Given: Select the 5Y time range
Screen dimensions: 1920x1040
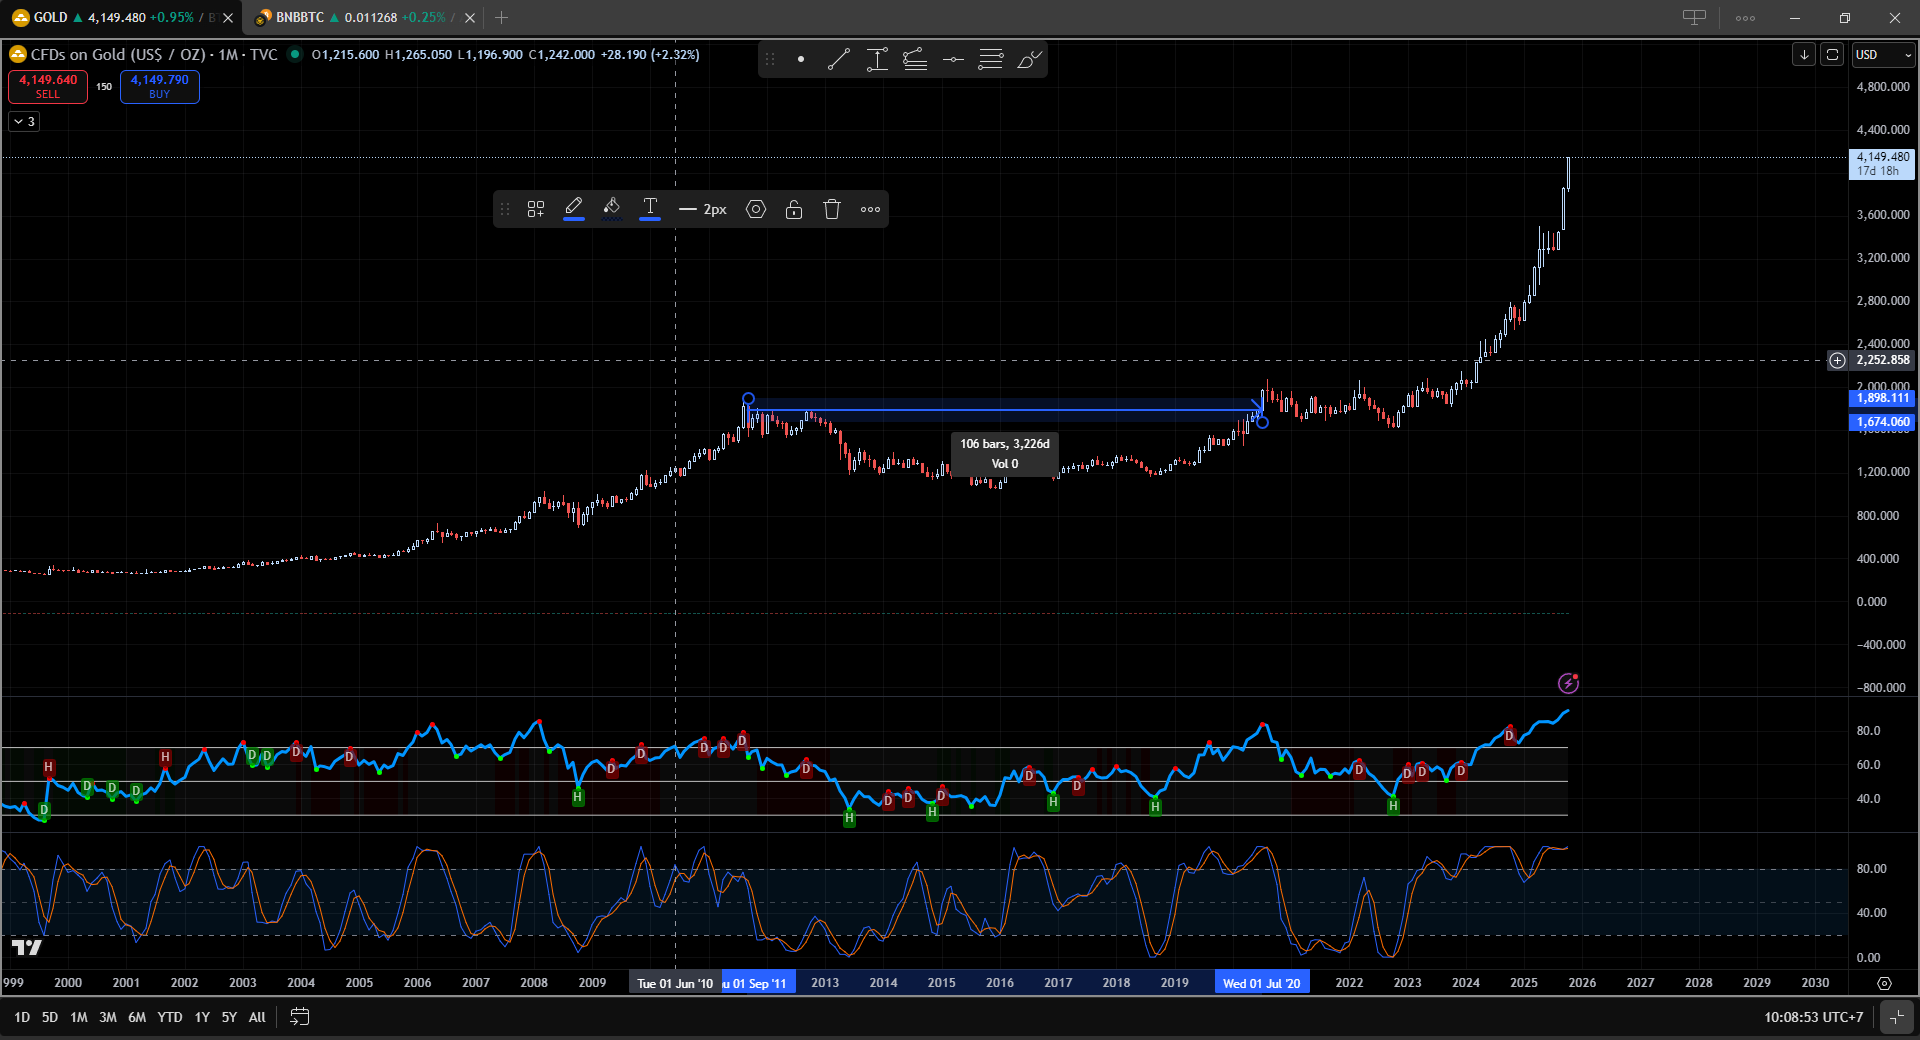Looking at the screenshot, I should click(x=229, y=1017).
